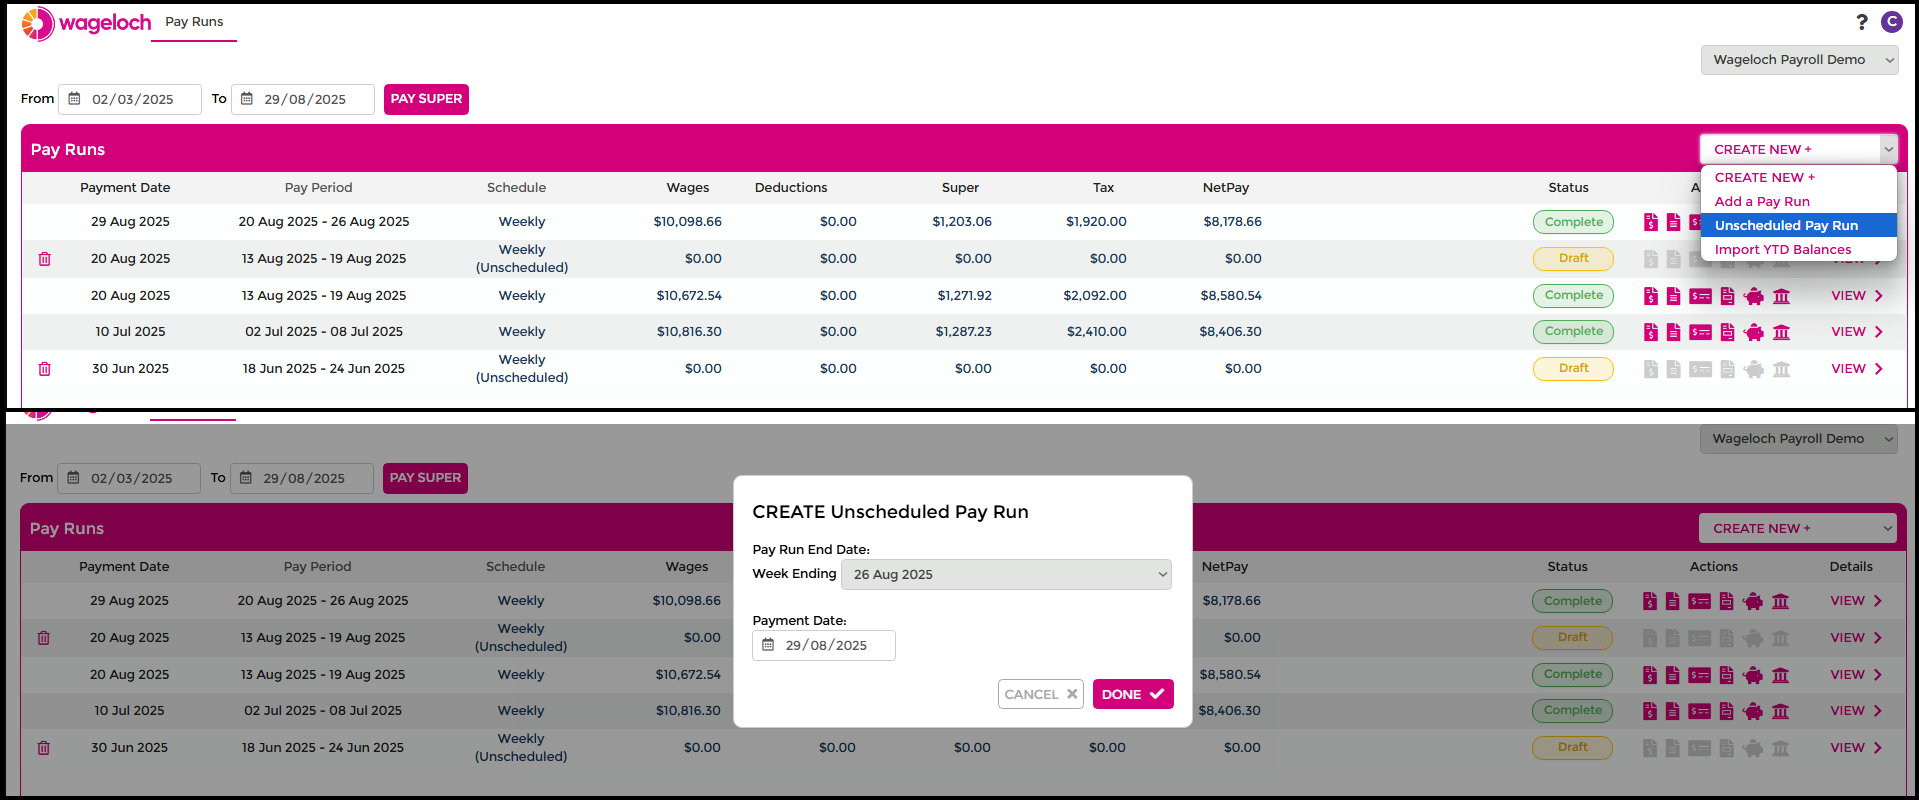The width and height of the screenshot is (1919, 800).
Task: Click CANCEL in the Create Unscheduled Pay Run dialog
Action: [1040, 694]
